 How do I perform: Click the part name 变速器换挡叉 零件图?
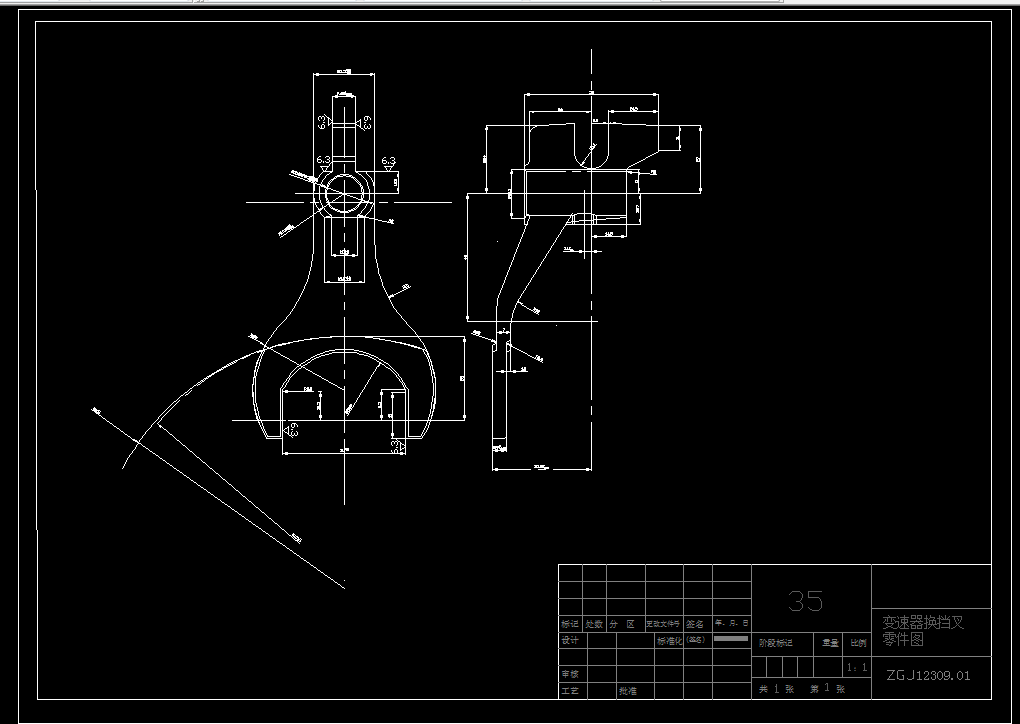[923, 632]
